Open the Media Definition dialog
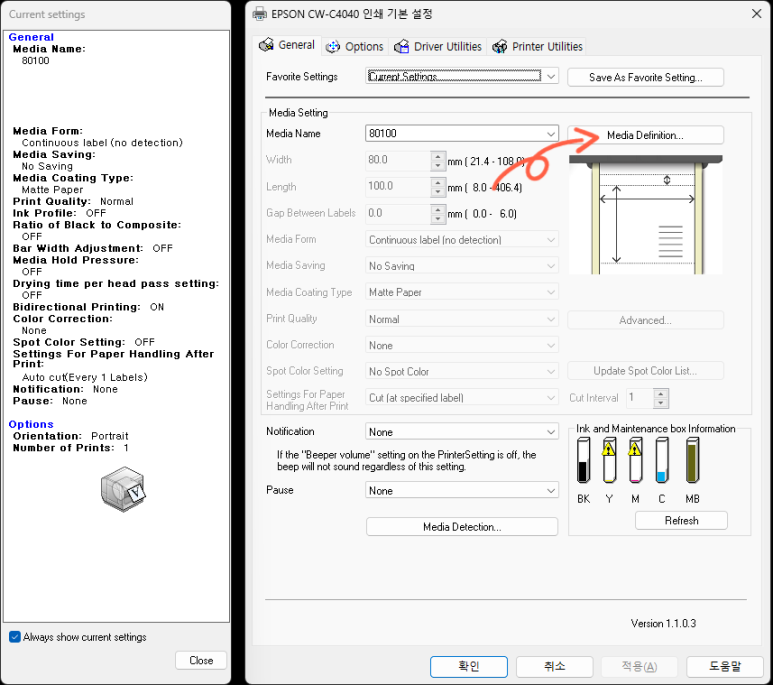773x685 pixels. pos(645,135)
